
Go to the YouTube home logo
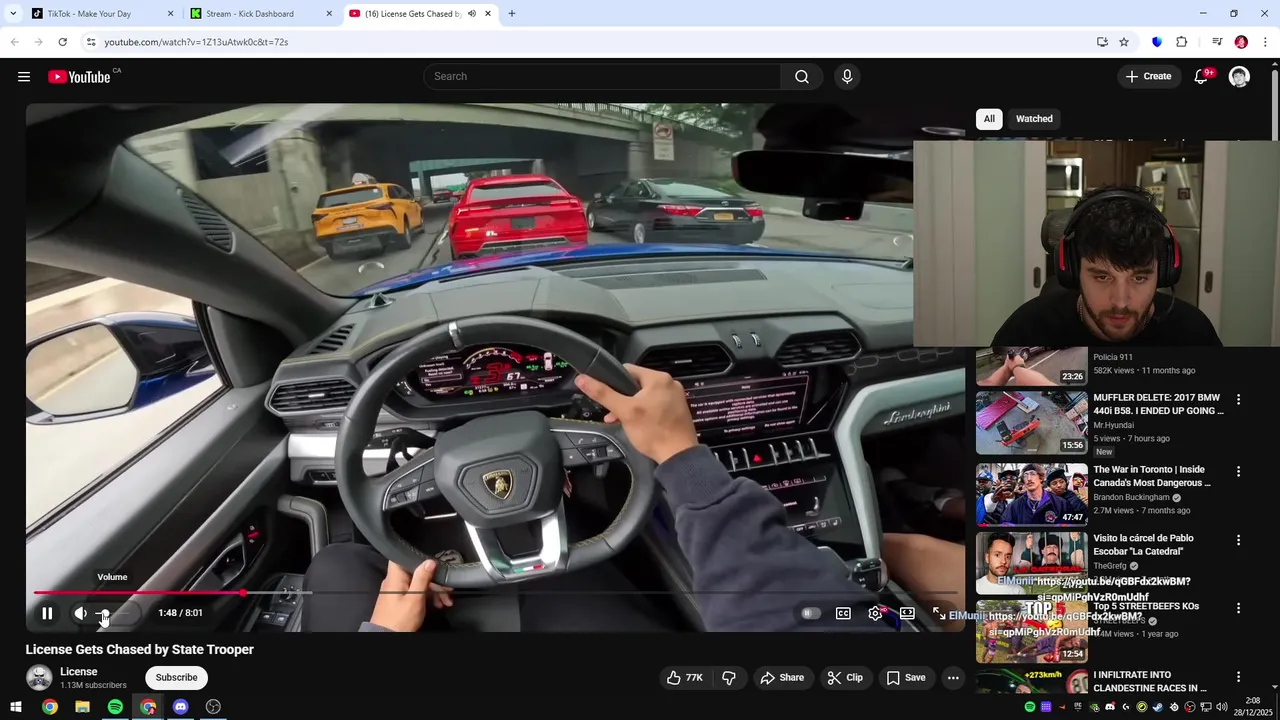click(x=79, y=77)
